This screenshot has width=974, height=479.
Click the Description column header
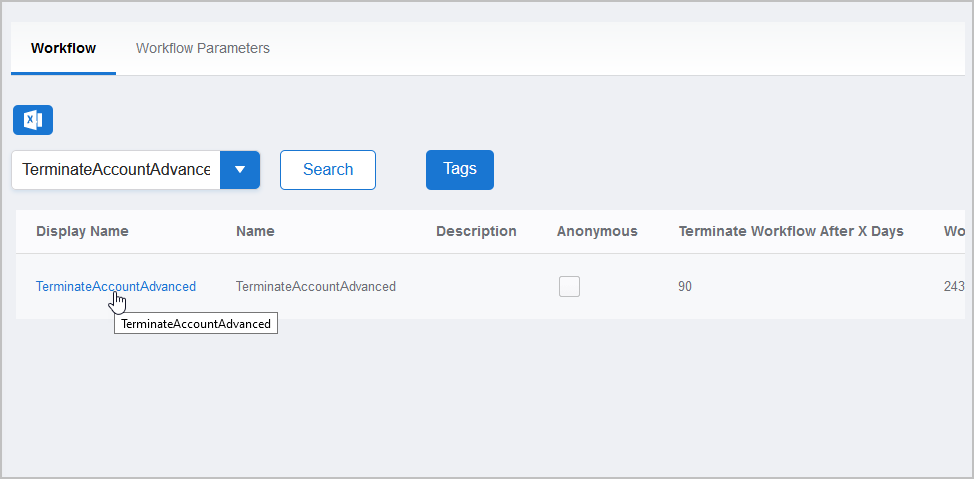pos(476,231)
